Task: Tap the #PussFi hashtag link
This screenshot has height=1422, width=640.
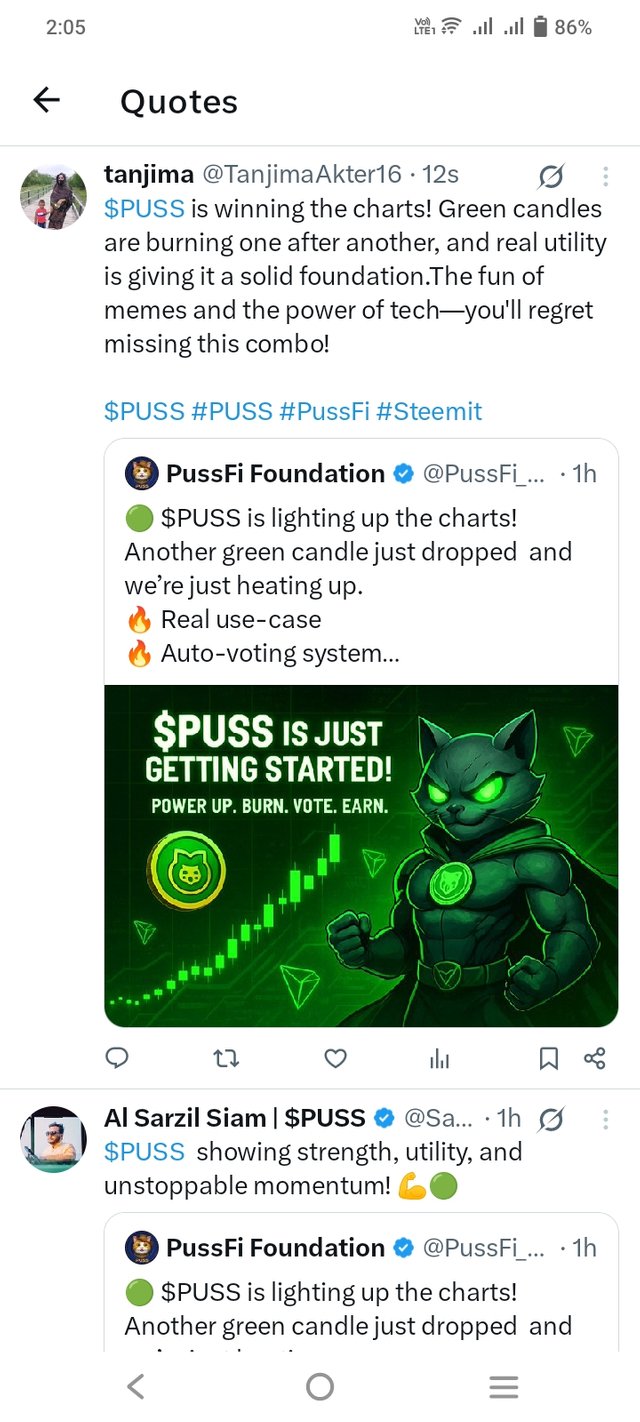Action: [325, 411]
